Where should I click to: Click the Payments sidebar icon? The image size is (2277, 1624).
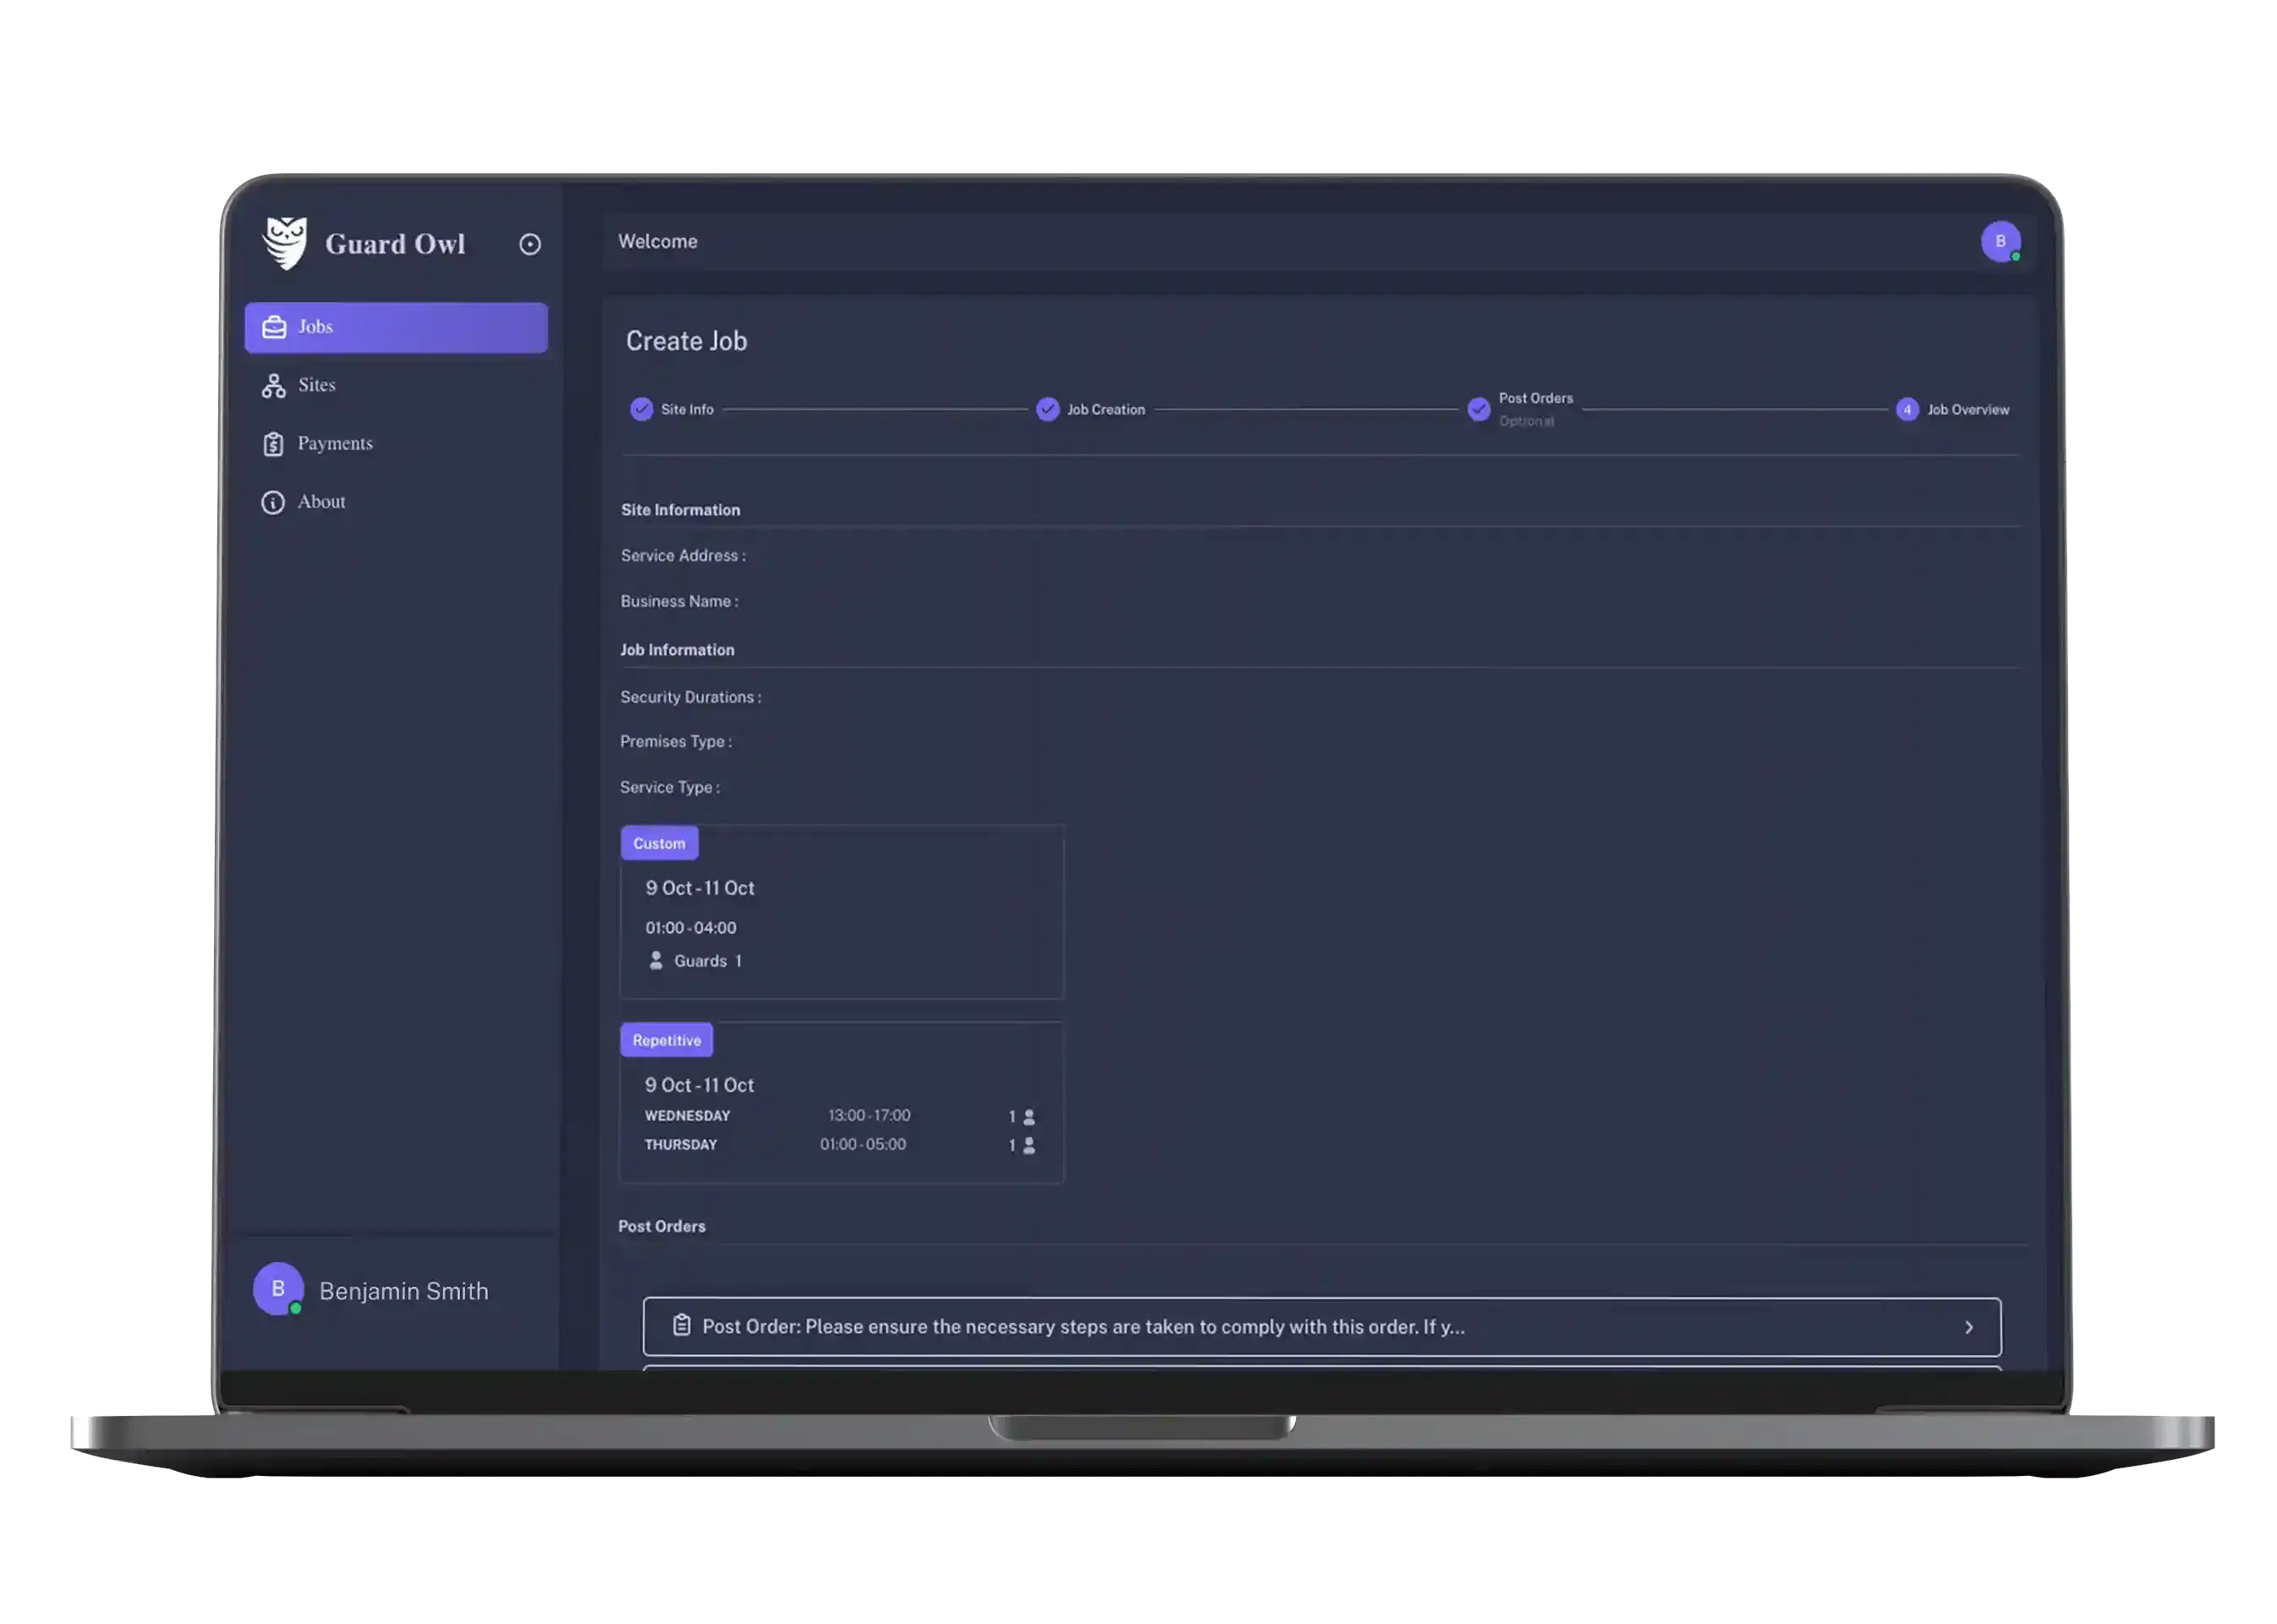272,443
